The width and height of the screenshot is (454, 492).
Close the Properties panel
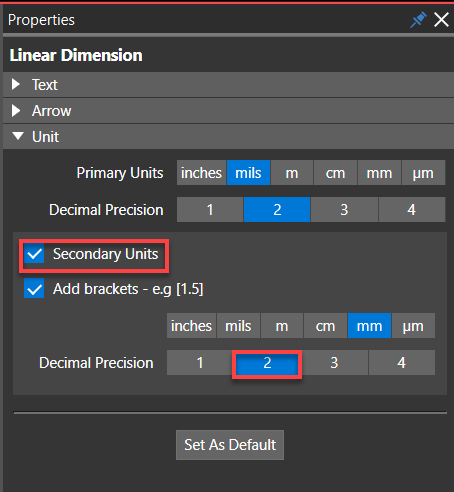coord(441,20)
